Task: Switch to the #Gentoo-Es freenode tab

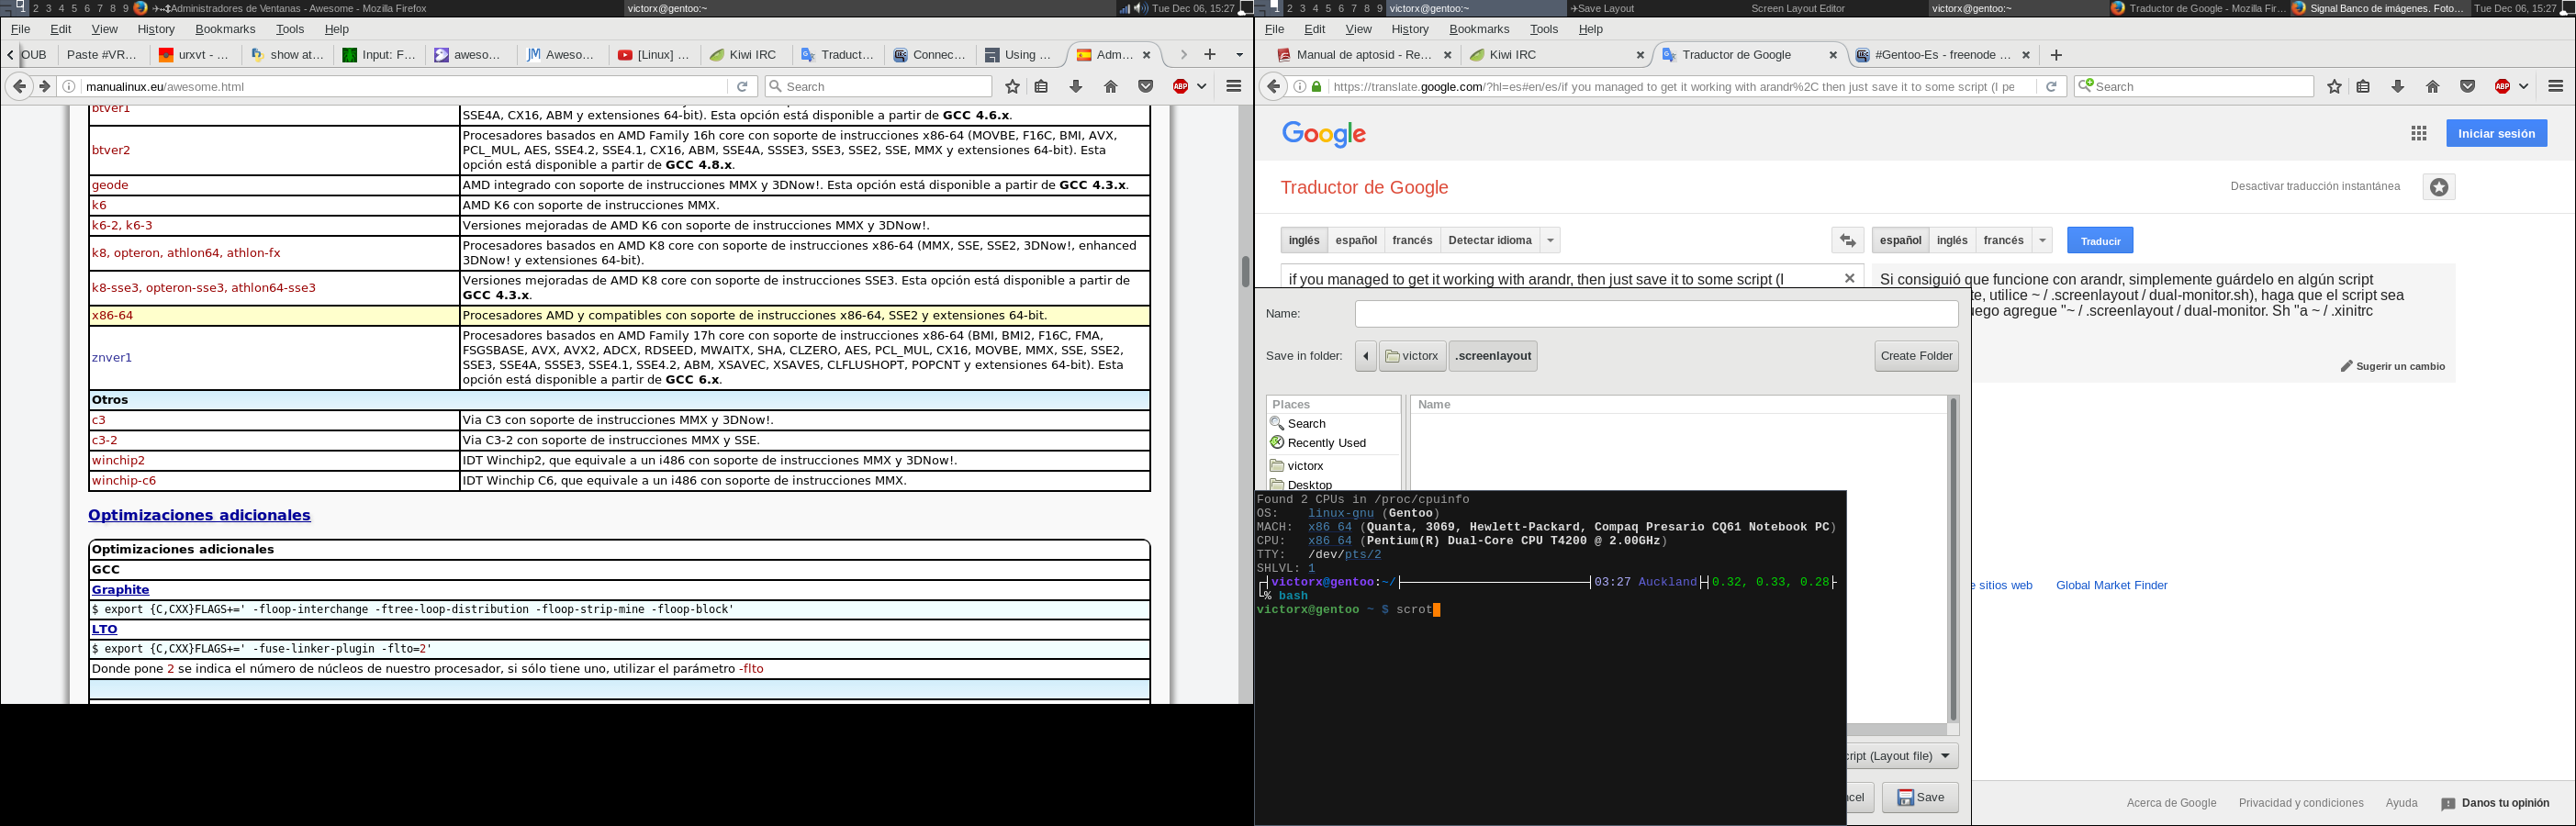Action: point(1942,55)
